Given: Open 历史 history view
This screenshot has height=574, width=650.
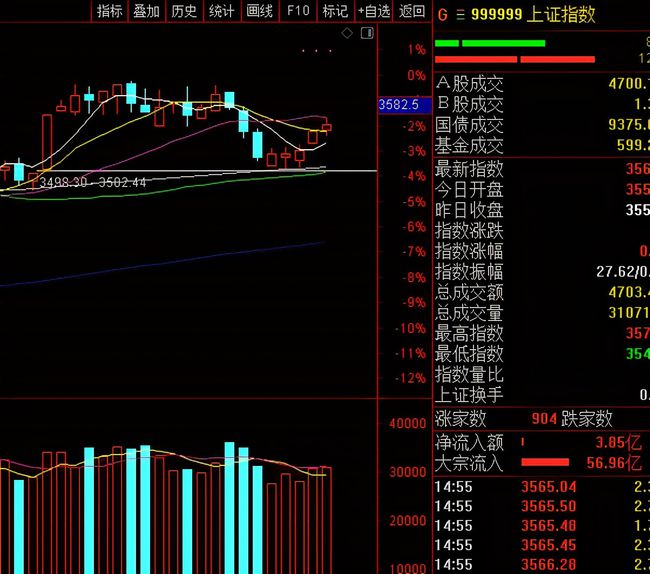Looking at the screenshot, I should 184,11.
